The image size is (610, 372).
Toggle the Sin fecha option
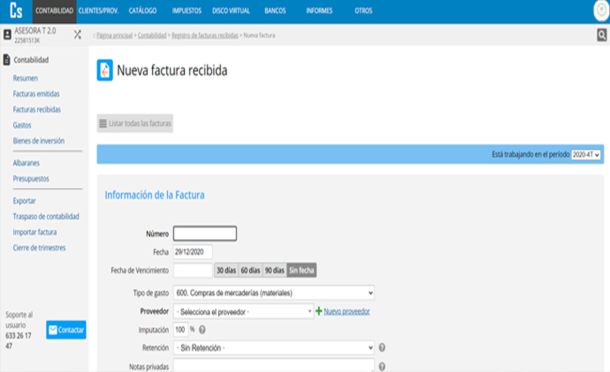click(301, 270)
